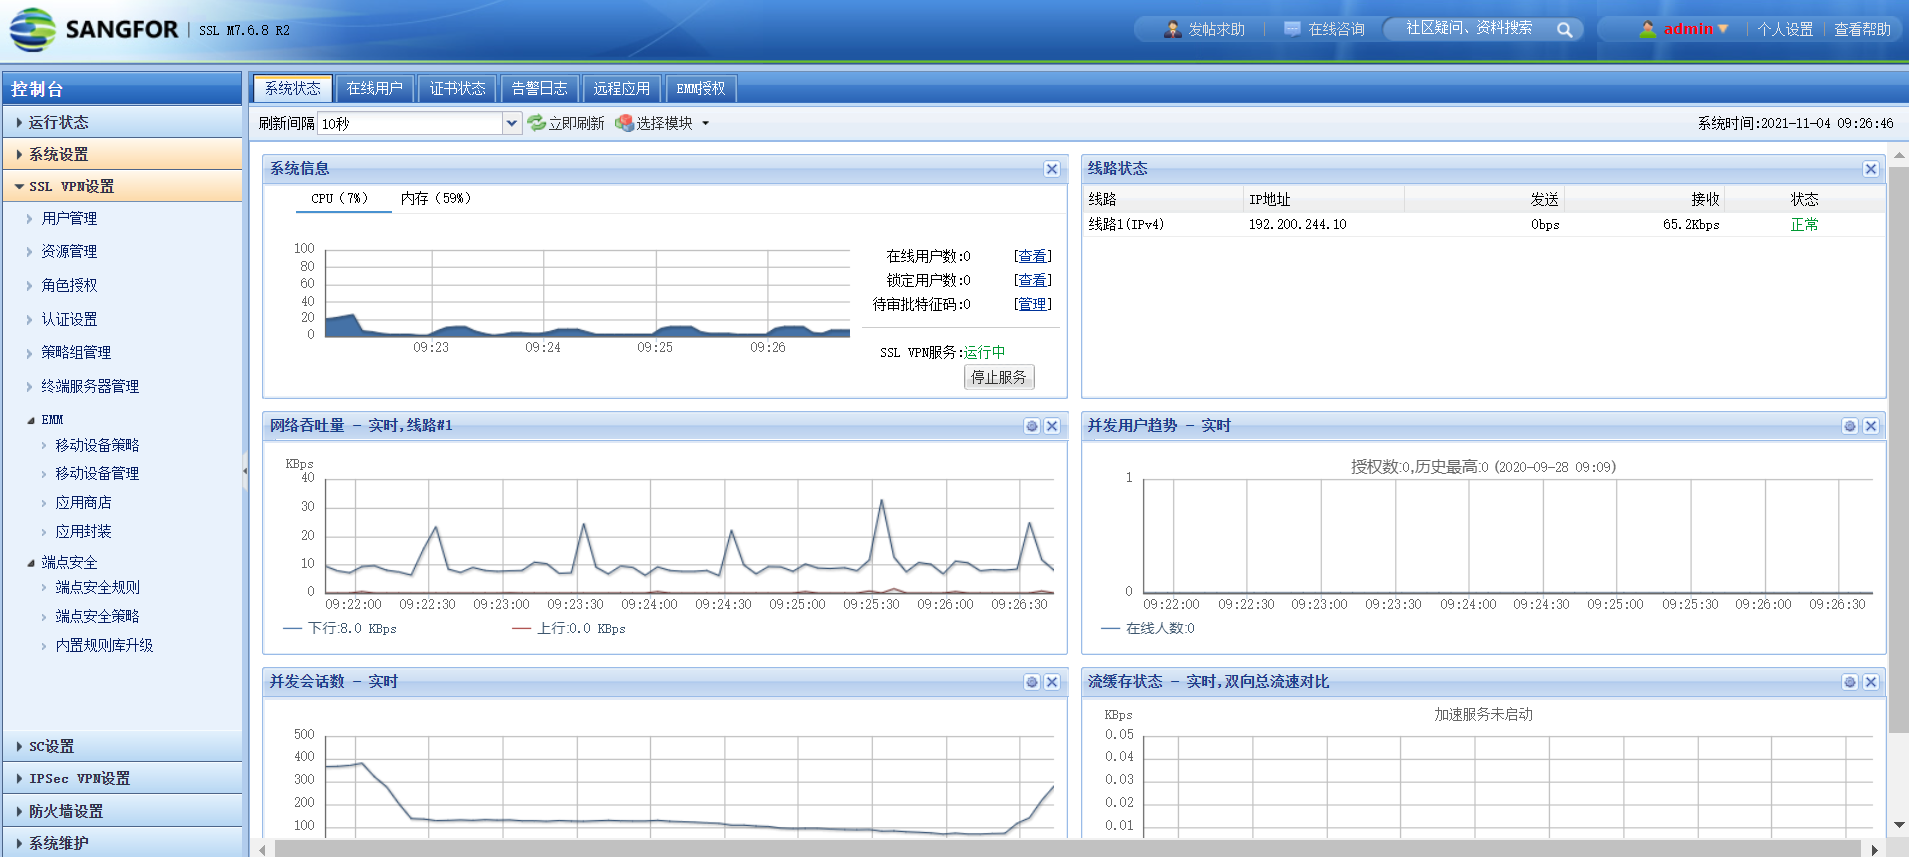Open settings icon of 流缓存状态 panel
The height and width of the screenshot is (857, 1909).
click(1850, 682)
